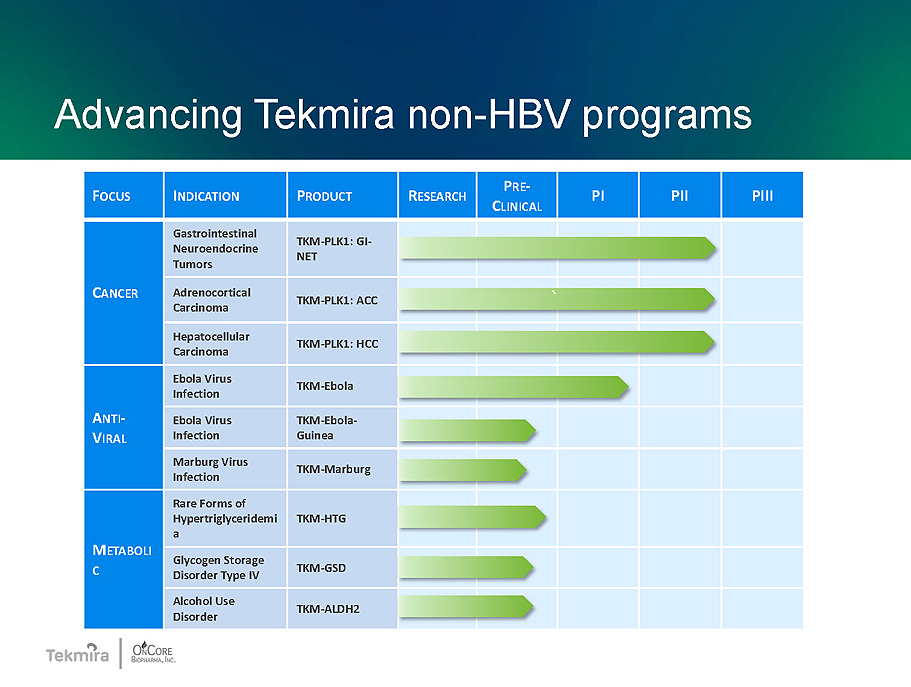Select product 'TKM-GSD'
Screen dimensions: 911x687
(343, 567)
